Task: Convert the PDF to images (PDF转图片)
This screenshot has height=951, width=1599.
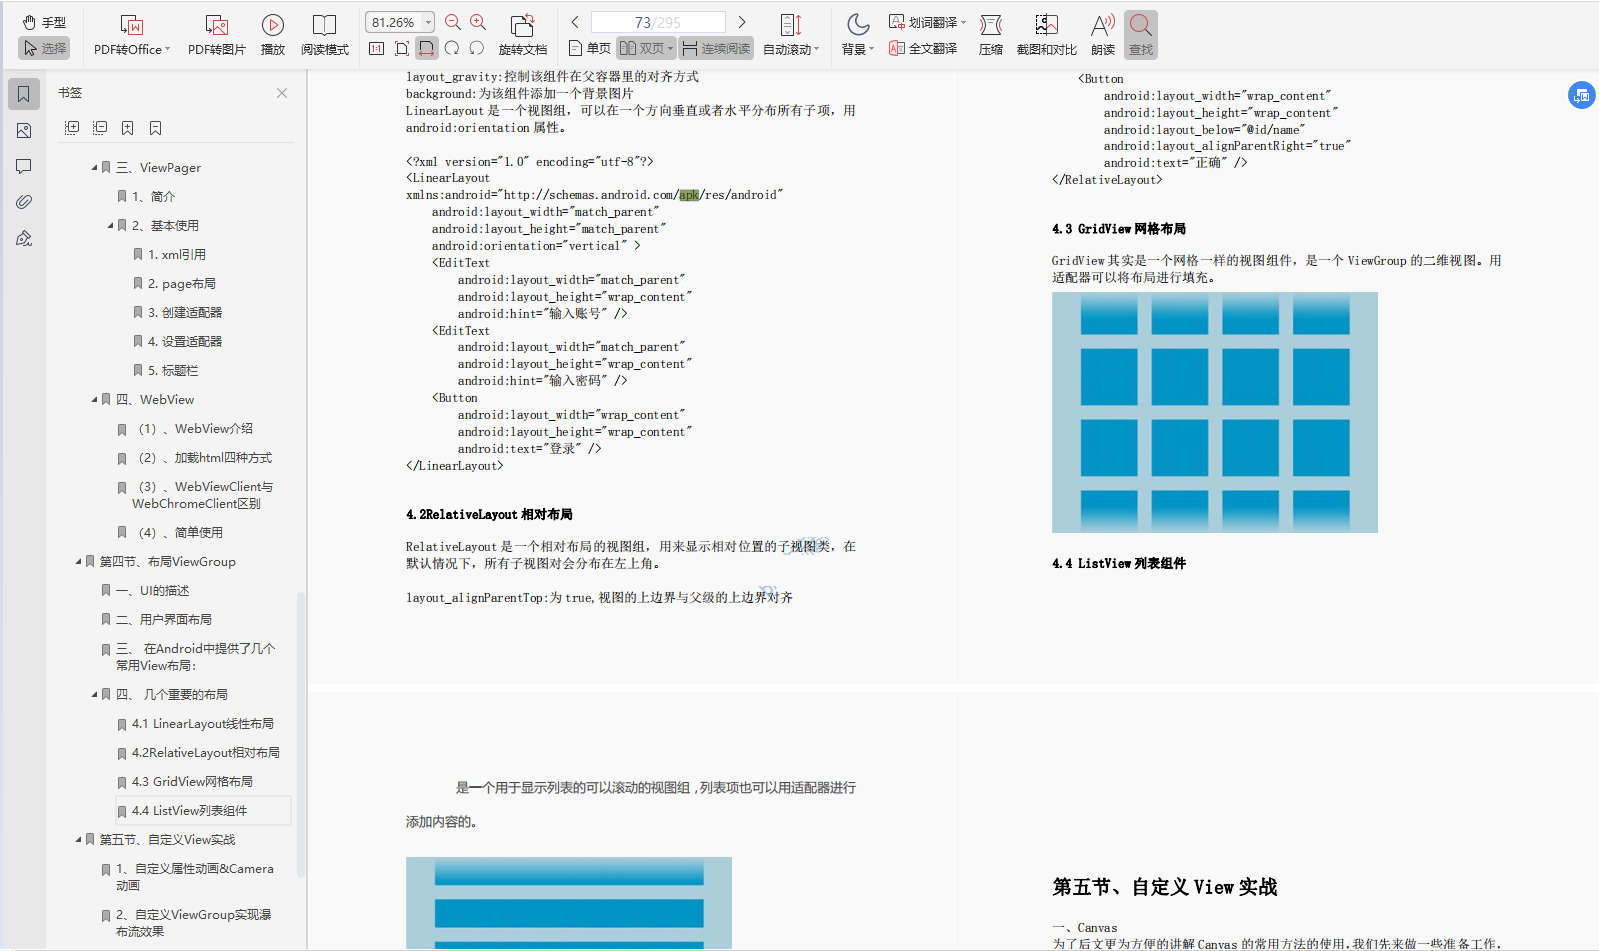Action: click(x=216, y=35)
